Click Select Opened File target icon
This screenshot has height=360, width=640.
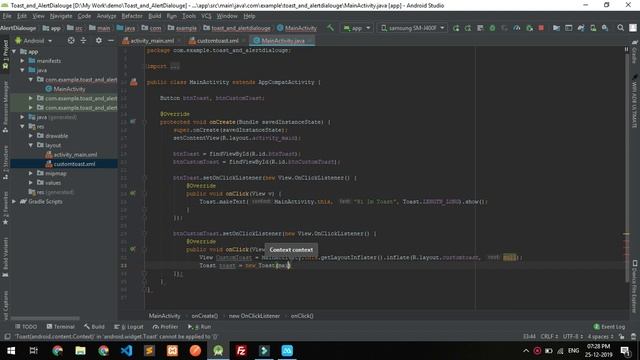[x=71, y=40]
